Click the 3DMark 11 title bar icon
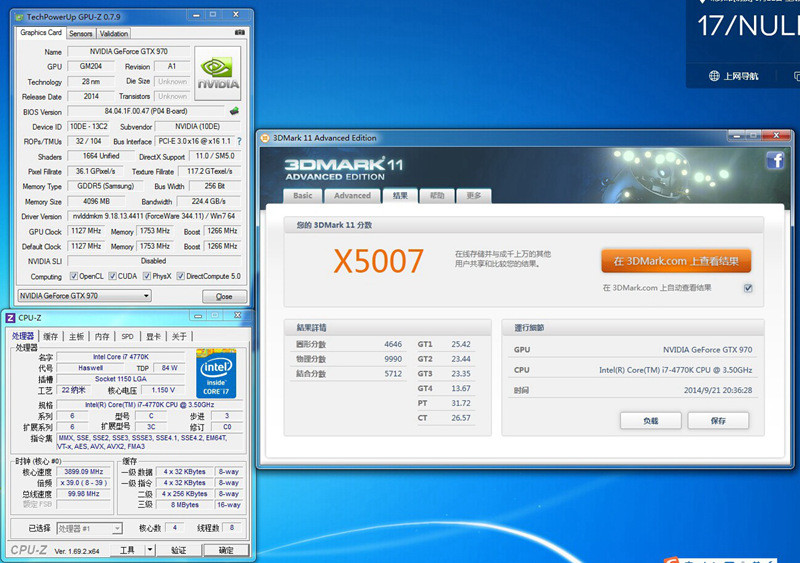 265,138
